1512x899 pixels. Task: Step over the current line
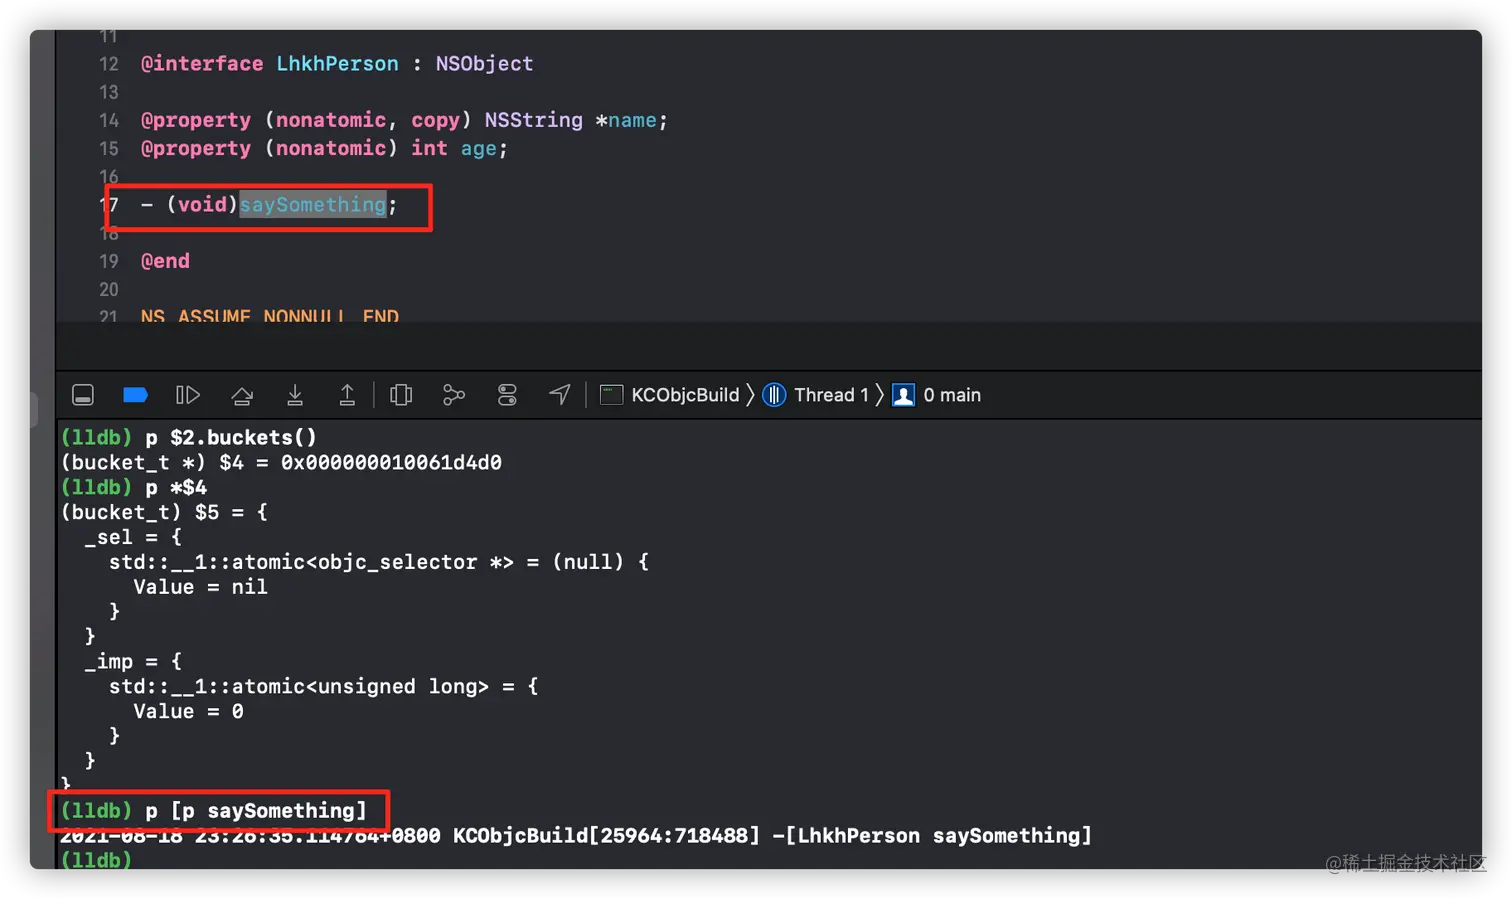tap(242, 395)
